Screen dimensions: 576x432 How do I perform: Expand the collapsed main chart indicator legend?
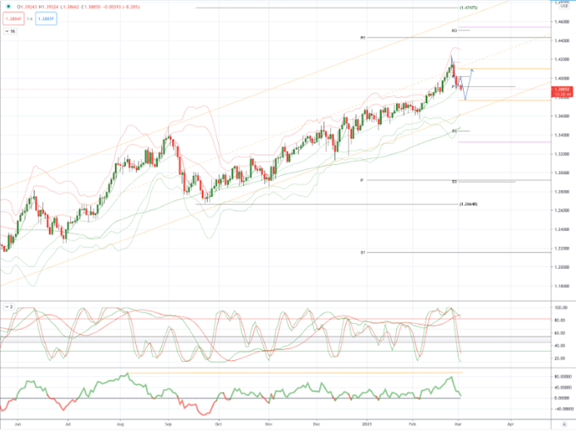10,31
